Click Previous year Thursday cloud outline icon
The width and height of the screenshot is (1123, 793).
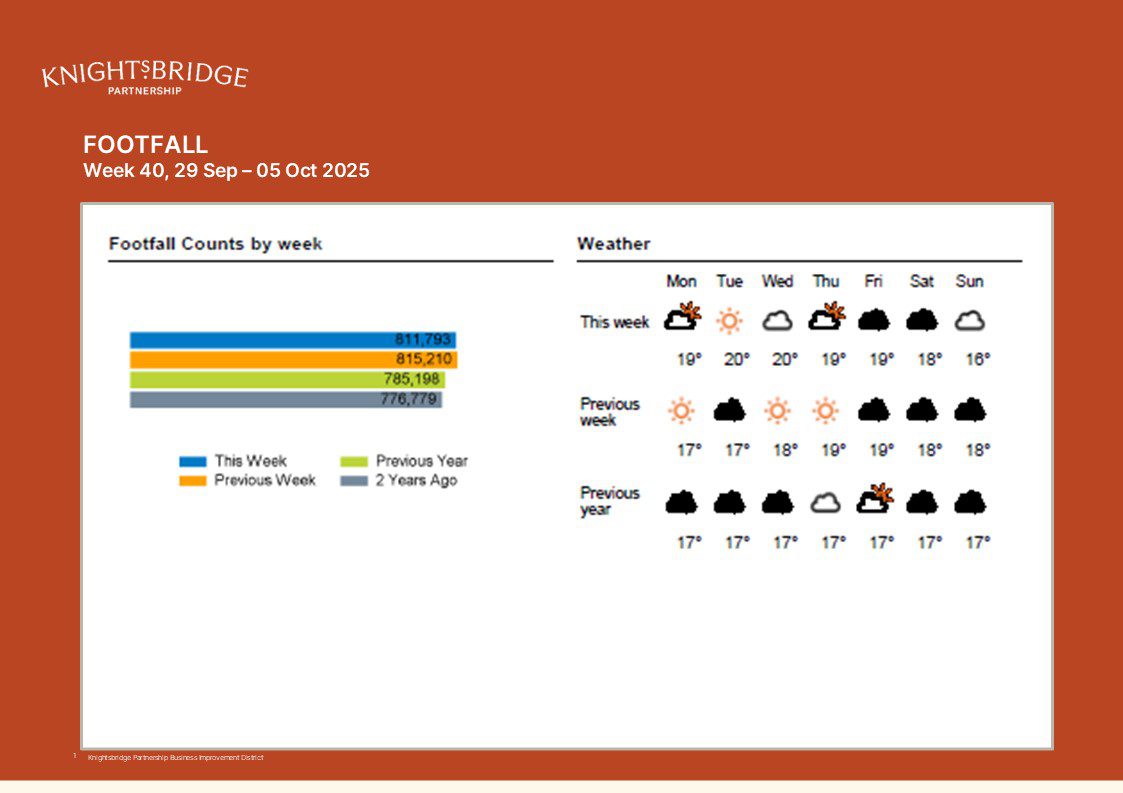point(825,502)
